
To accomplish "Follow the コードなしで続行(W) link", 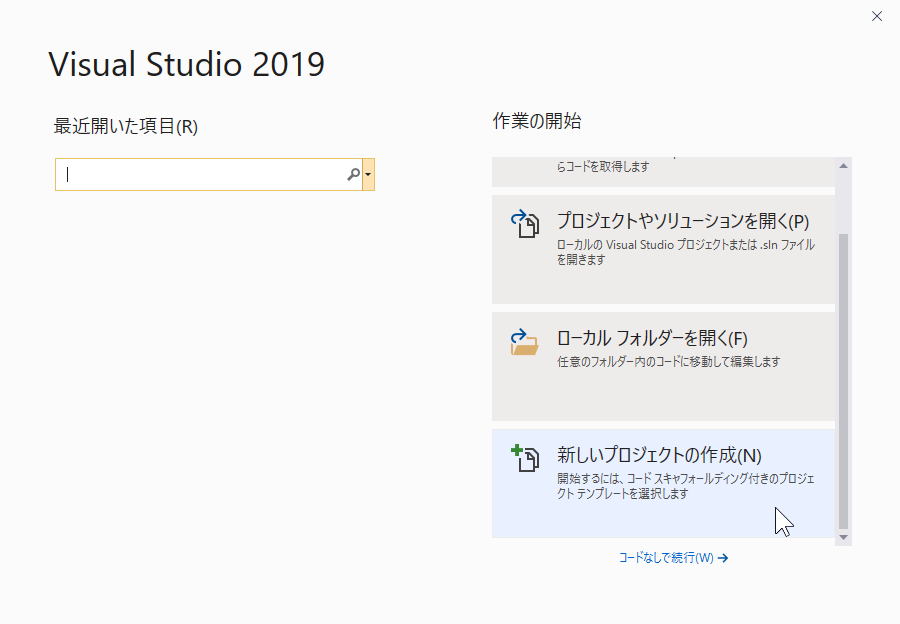I will click(x=673, y=558).
